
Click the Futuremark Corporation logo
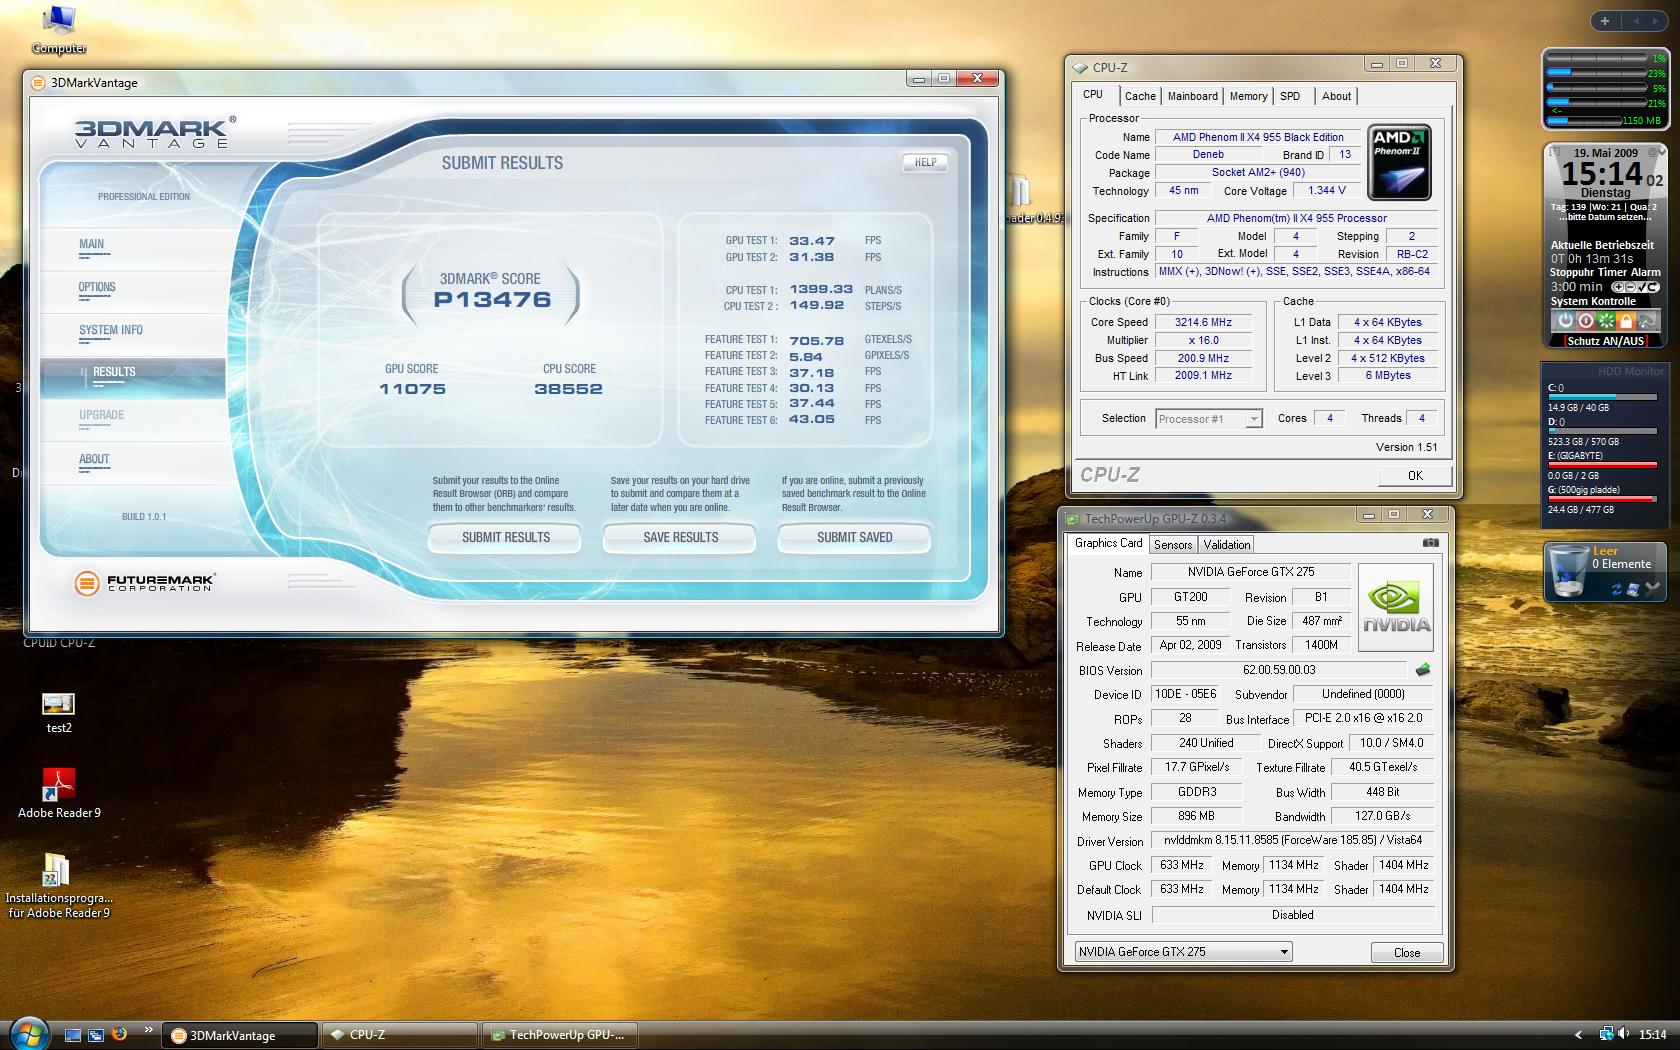point(145,582)
